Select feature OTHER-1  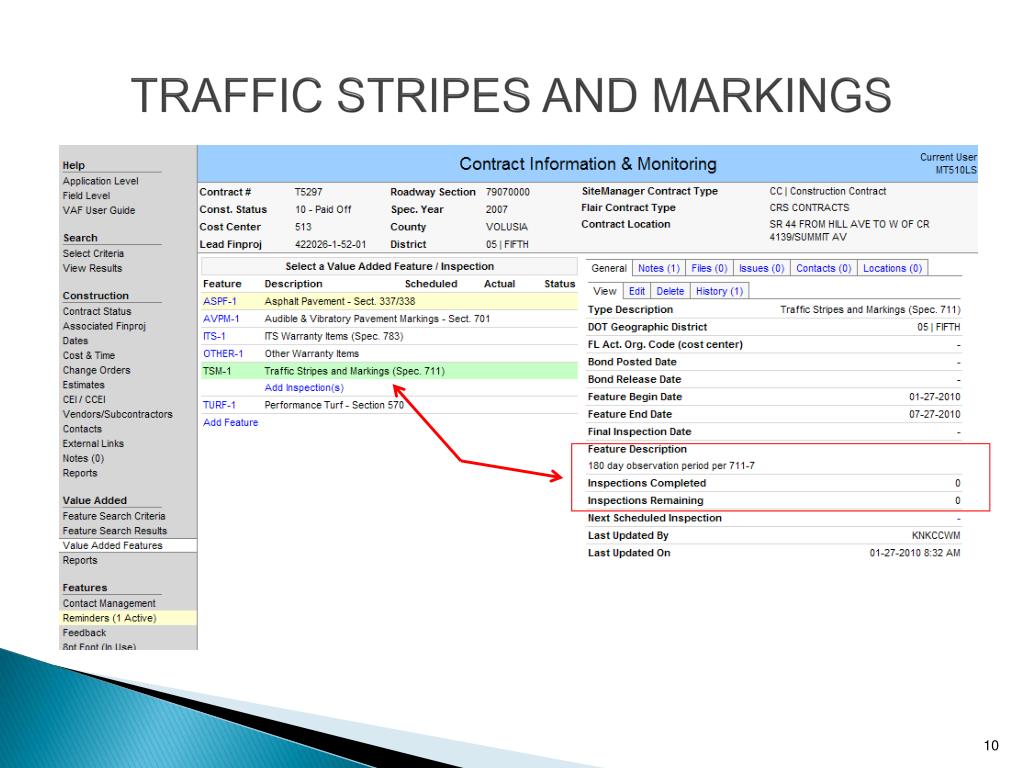(x=223, y=353)
